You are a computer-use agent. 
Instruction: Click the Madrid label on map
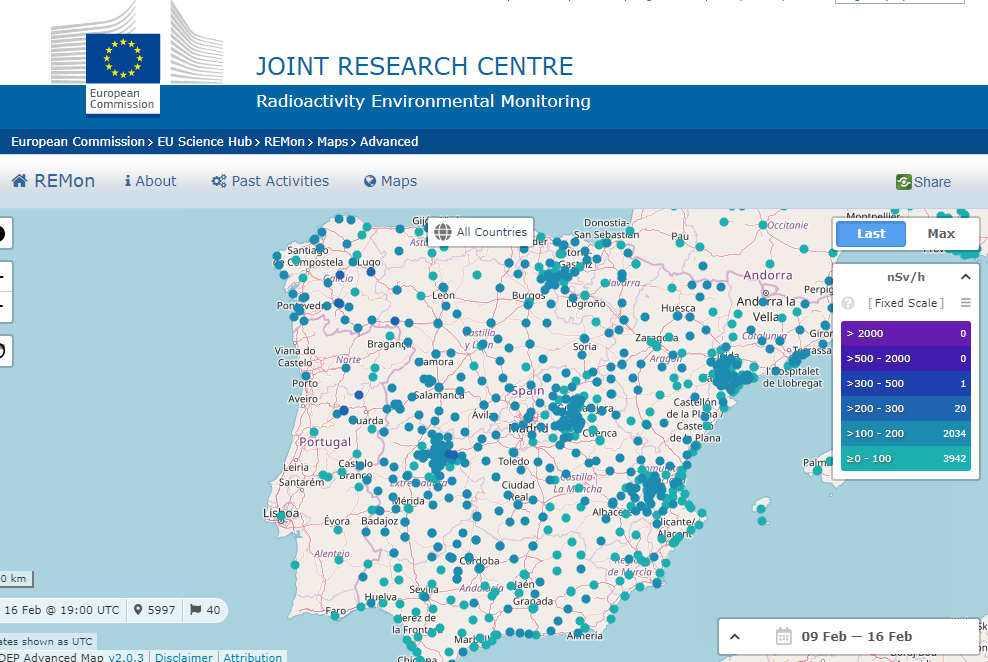coord(529,428)
